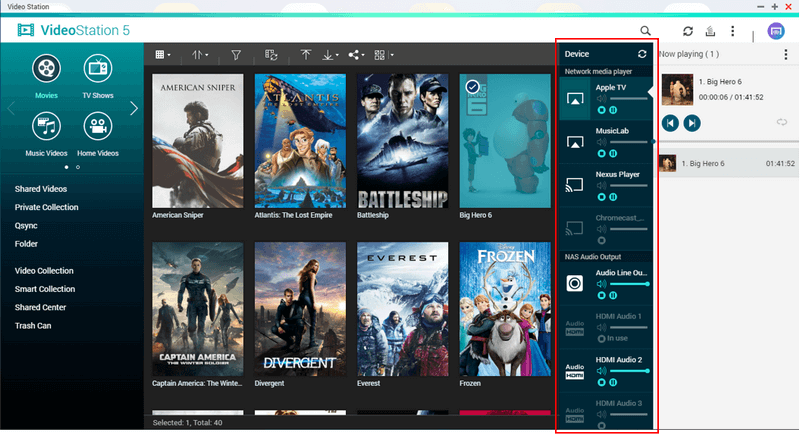Image resolution: width=800 pixels, height=436 pixels.
Task: Go to next category page arrow
Action: (x=134, y=108)
